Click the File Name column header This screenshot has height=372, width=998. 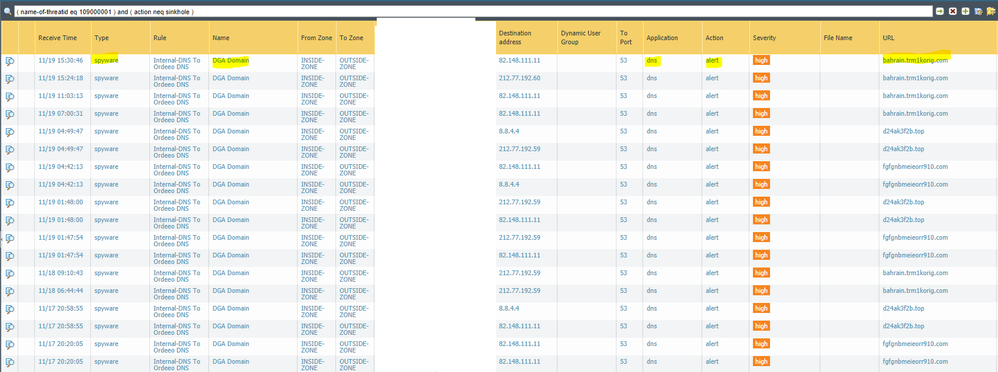849,38
